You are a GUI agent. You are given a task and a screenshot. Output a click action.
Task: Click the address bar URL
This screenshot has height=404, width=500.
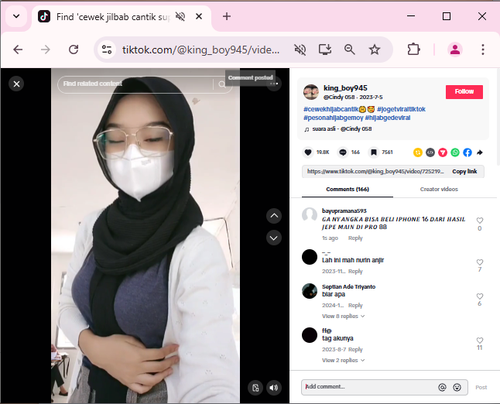coord(201,50)
